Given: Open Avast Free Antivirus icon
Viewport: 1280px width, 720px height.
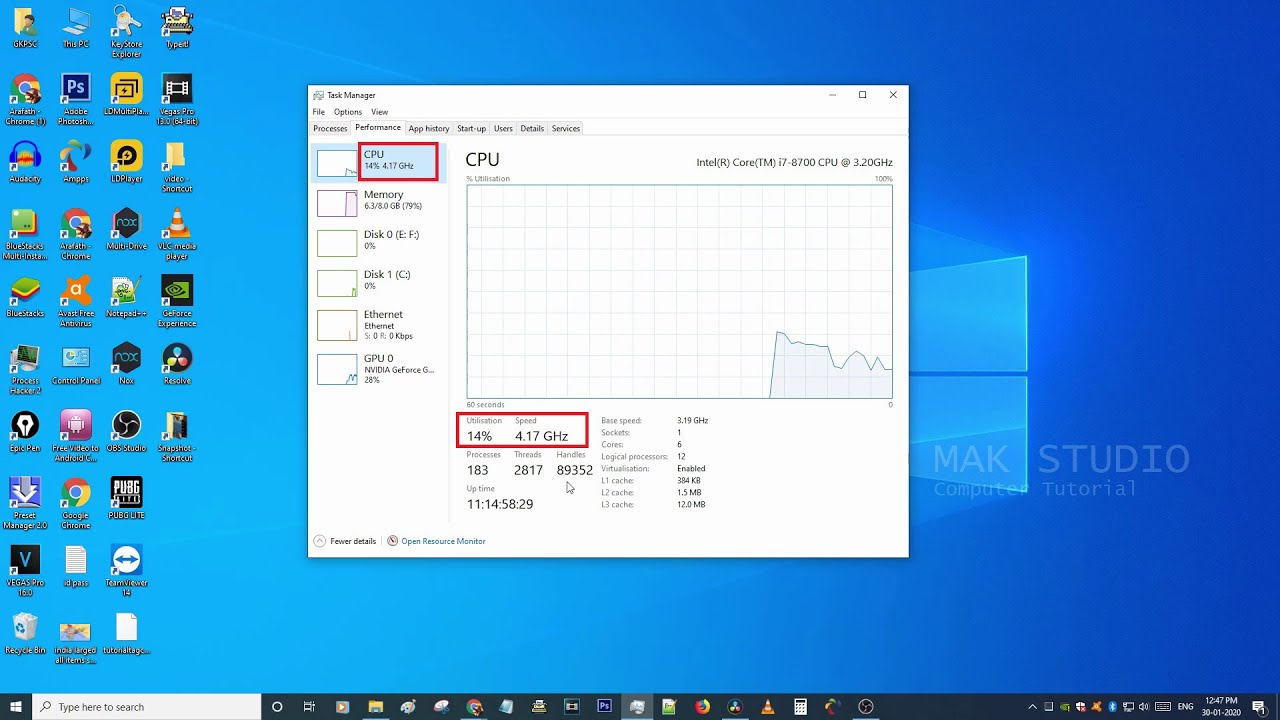Looking at the screenshot, I should point(76,301).
